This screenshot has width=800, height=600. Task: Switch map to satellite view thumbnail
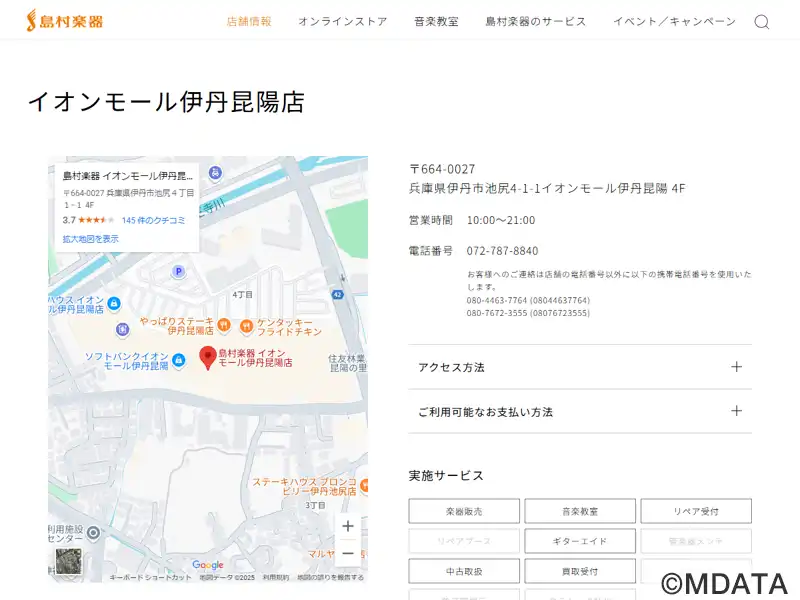tap(68, 561)
